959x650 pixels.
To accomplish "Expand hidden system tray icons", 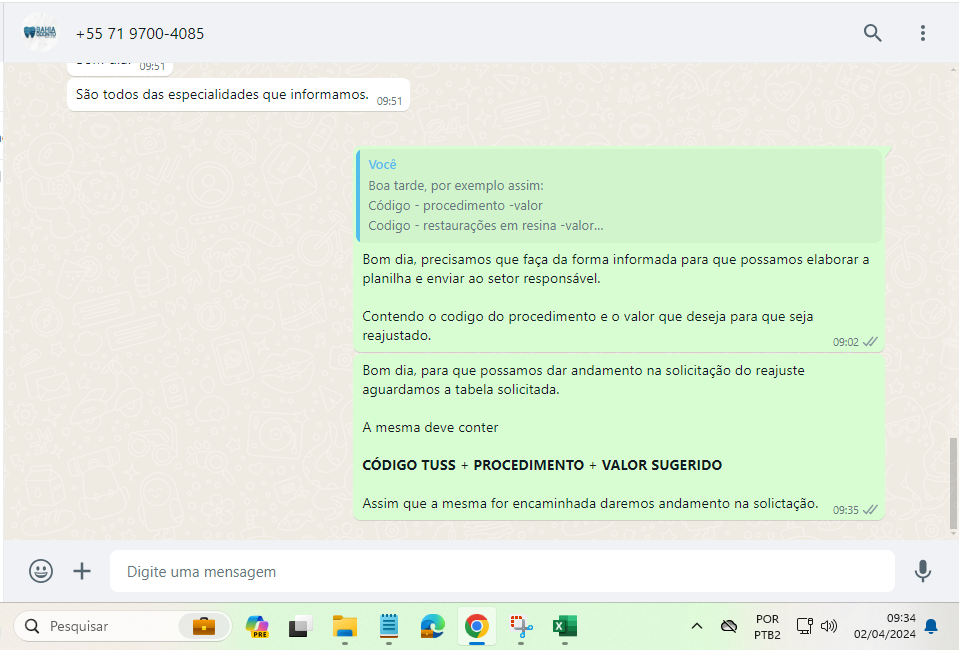I will coord(697,627).
